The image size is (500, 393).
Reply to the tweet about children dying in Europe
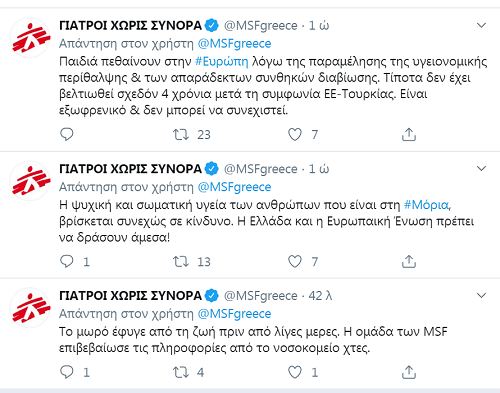(x=66, y=134)
